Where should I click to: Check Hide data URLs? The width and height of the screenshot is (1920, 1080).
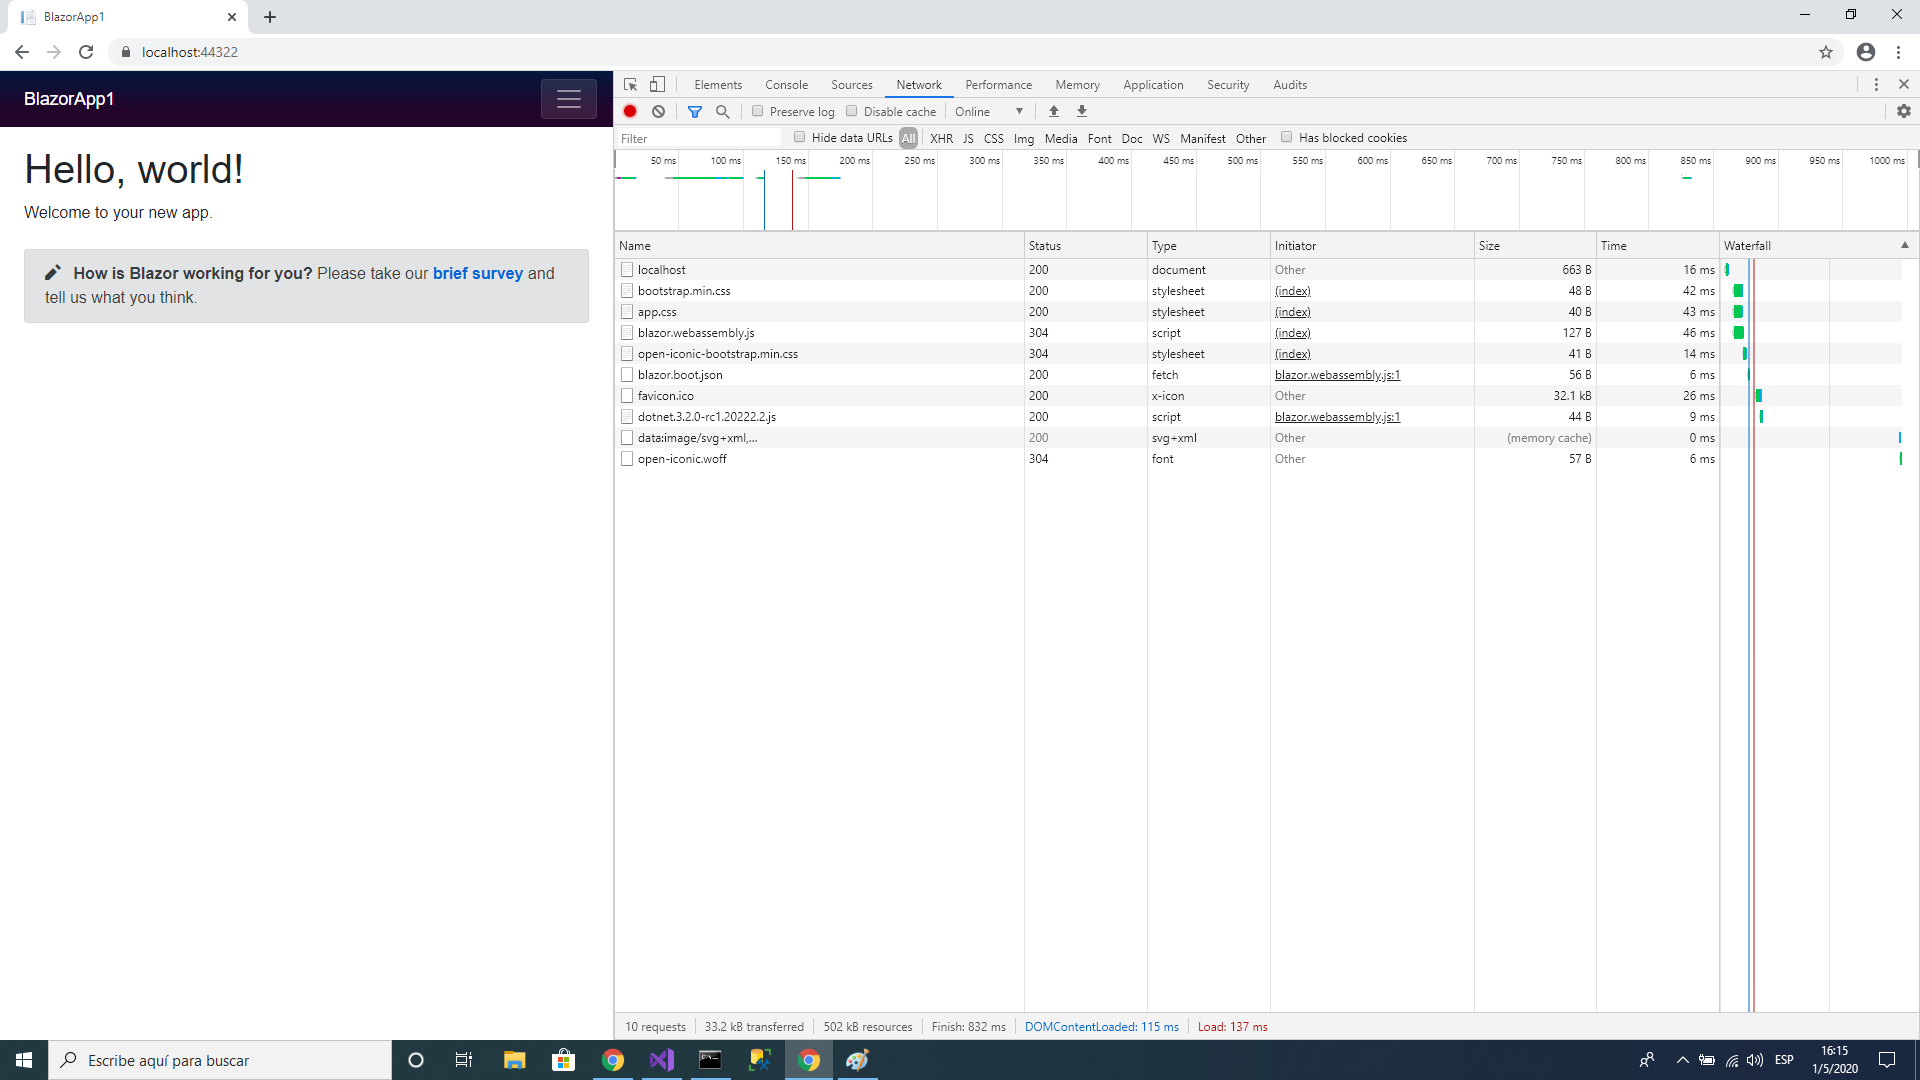pyautogui.click(x=800, y=137)
